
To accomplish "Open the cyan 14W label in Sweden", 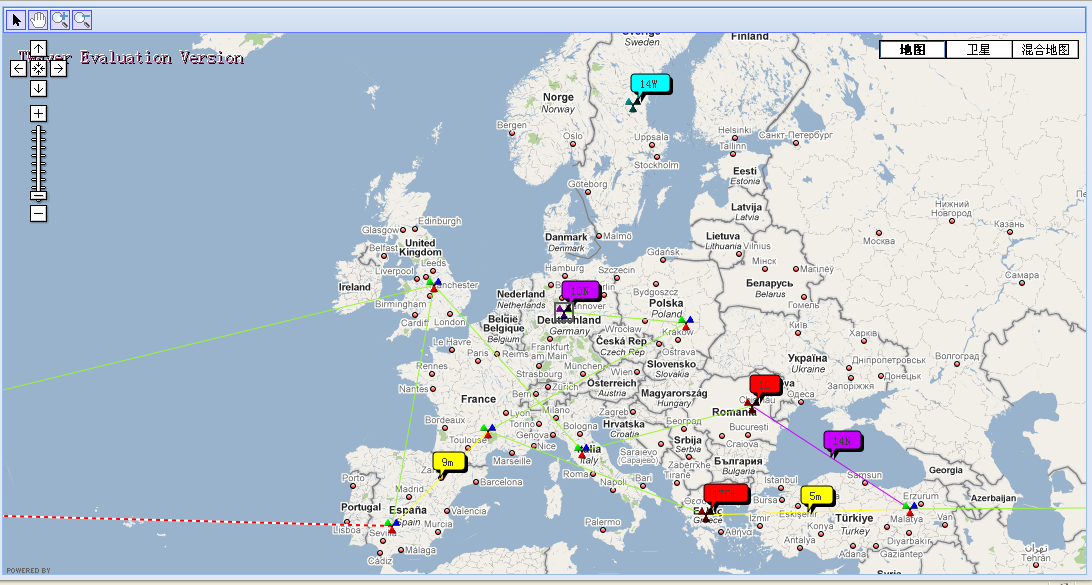I will [x=649, y=84].
